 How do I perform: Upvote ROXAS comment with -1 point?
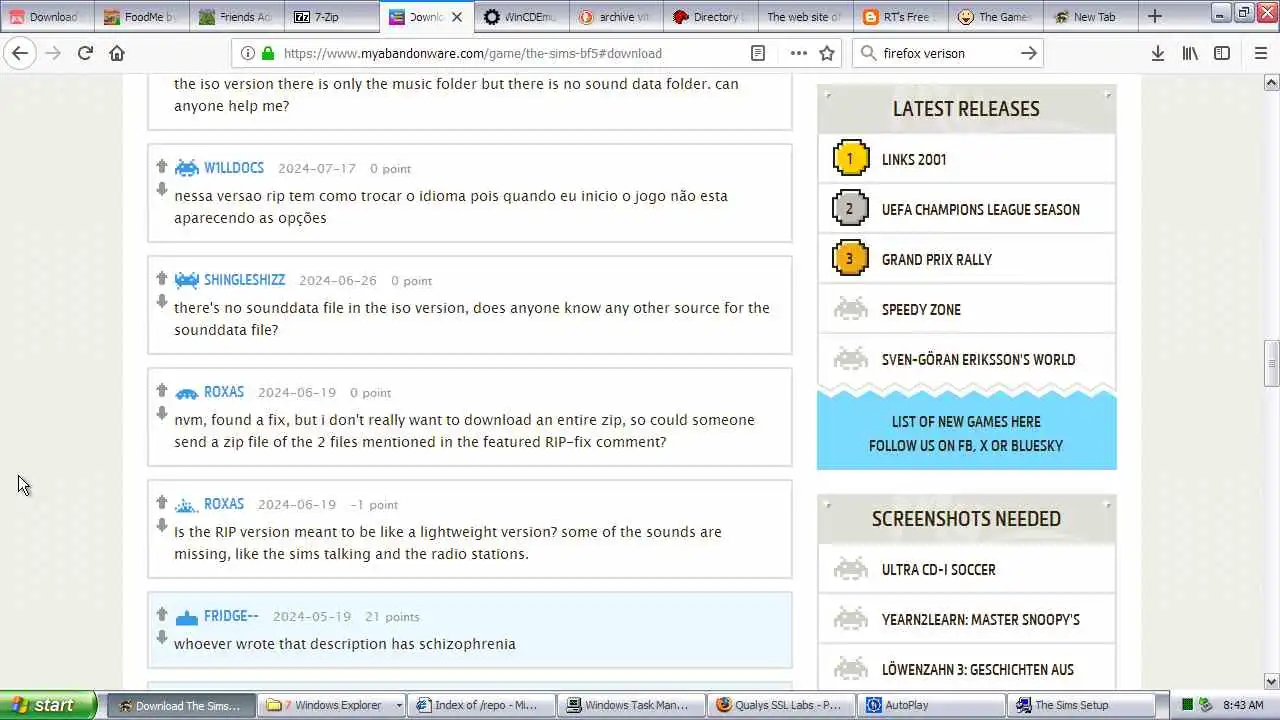[162, 501]
